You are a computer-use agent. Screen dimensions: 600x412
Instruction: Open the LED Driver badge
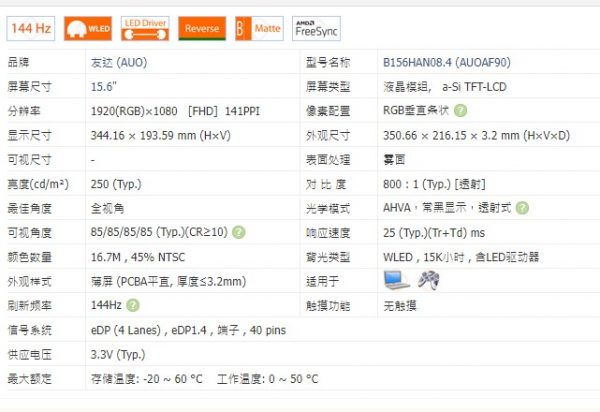pyautogui.click(x=145, y=29)
